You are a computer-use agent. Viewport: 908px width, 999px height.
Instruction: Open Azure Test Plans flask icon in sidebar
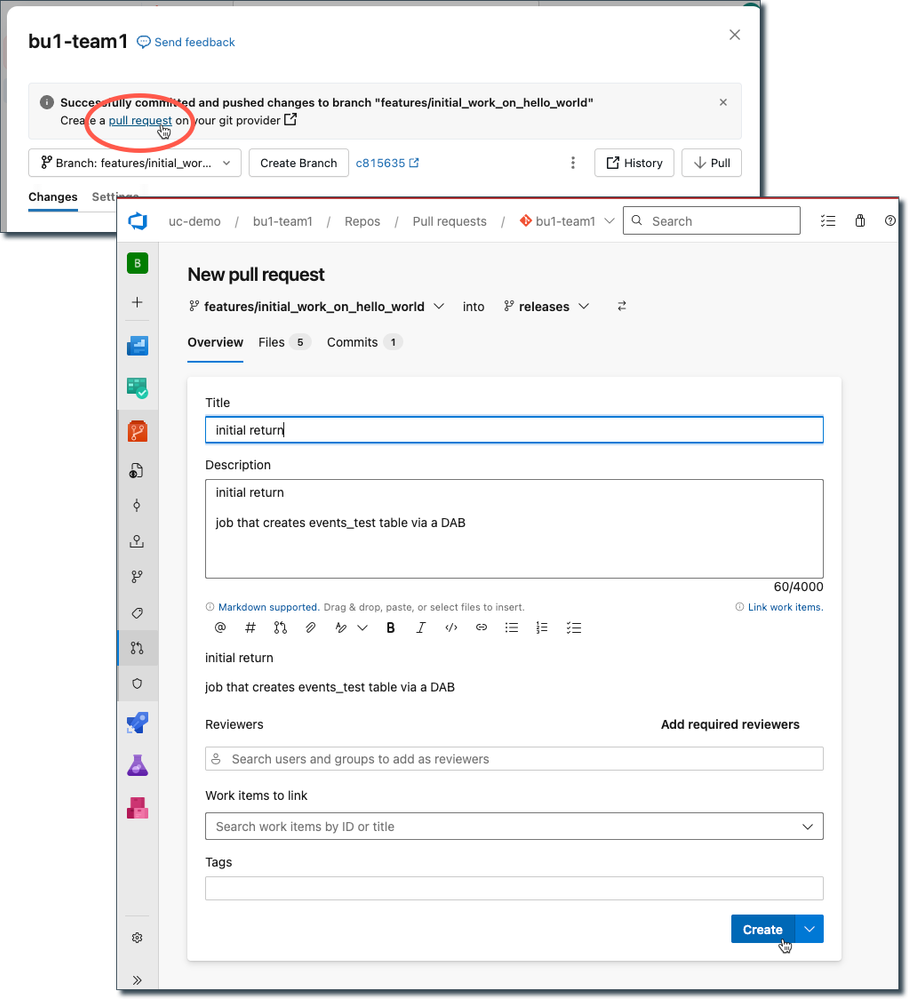137,765
